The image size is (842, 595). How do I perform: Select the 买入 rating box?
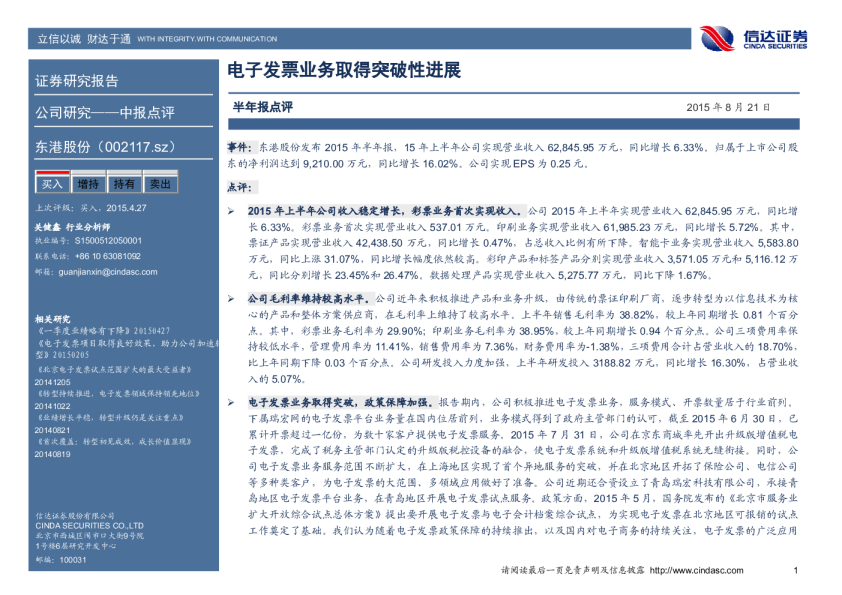[x=51, y=184]
